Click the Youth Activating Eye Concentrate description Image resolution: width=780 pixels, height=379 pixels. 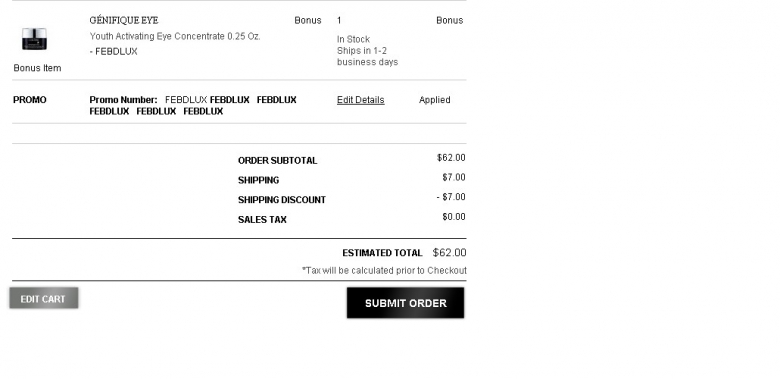[x=175, y=36]
